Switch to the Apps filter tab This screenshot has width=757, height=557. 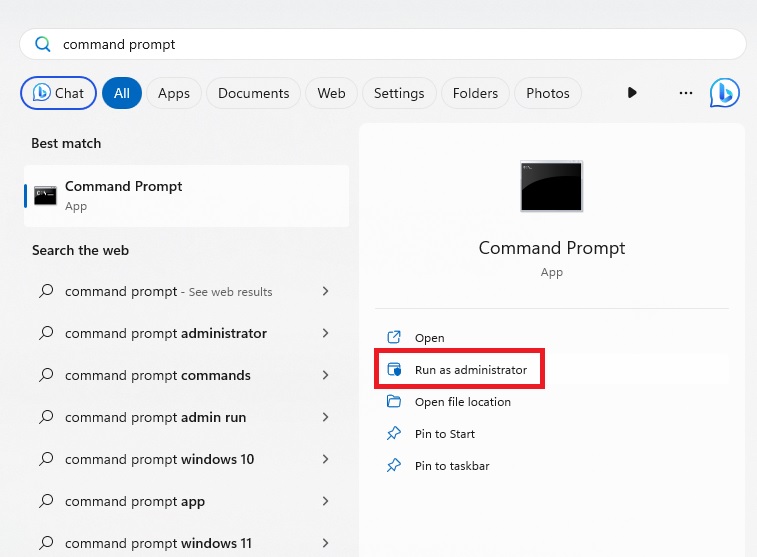(x=174, y=93)
